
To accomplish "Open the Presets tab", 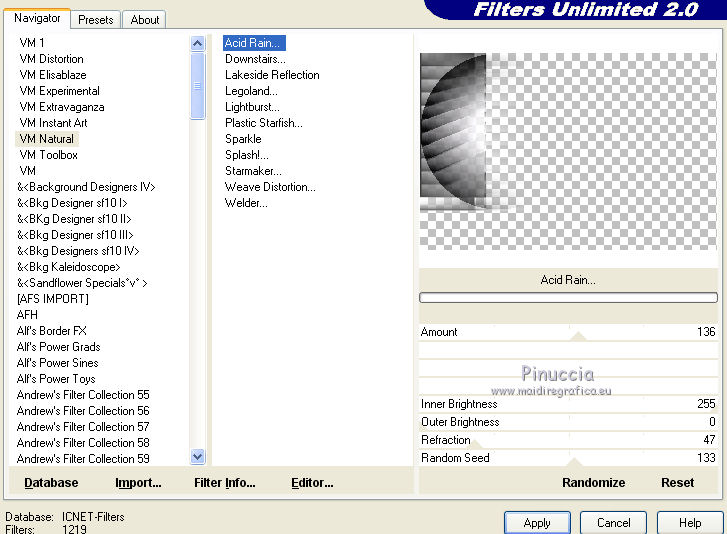I will click(x=96, y=20).
